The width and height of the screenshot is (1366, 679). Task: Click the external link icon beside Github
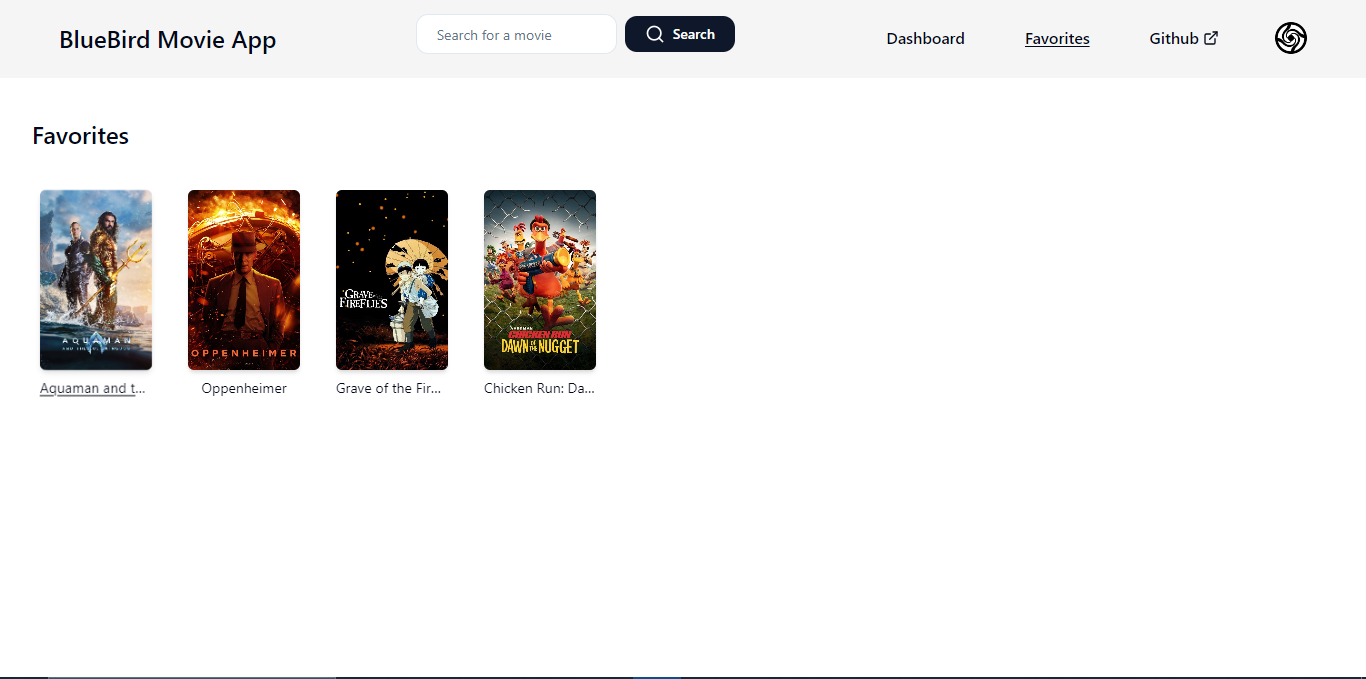1211,38
